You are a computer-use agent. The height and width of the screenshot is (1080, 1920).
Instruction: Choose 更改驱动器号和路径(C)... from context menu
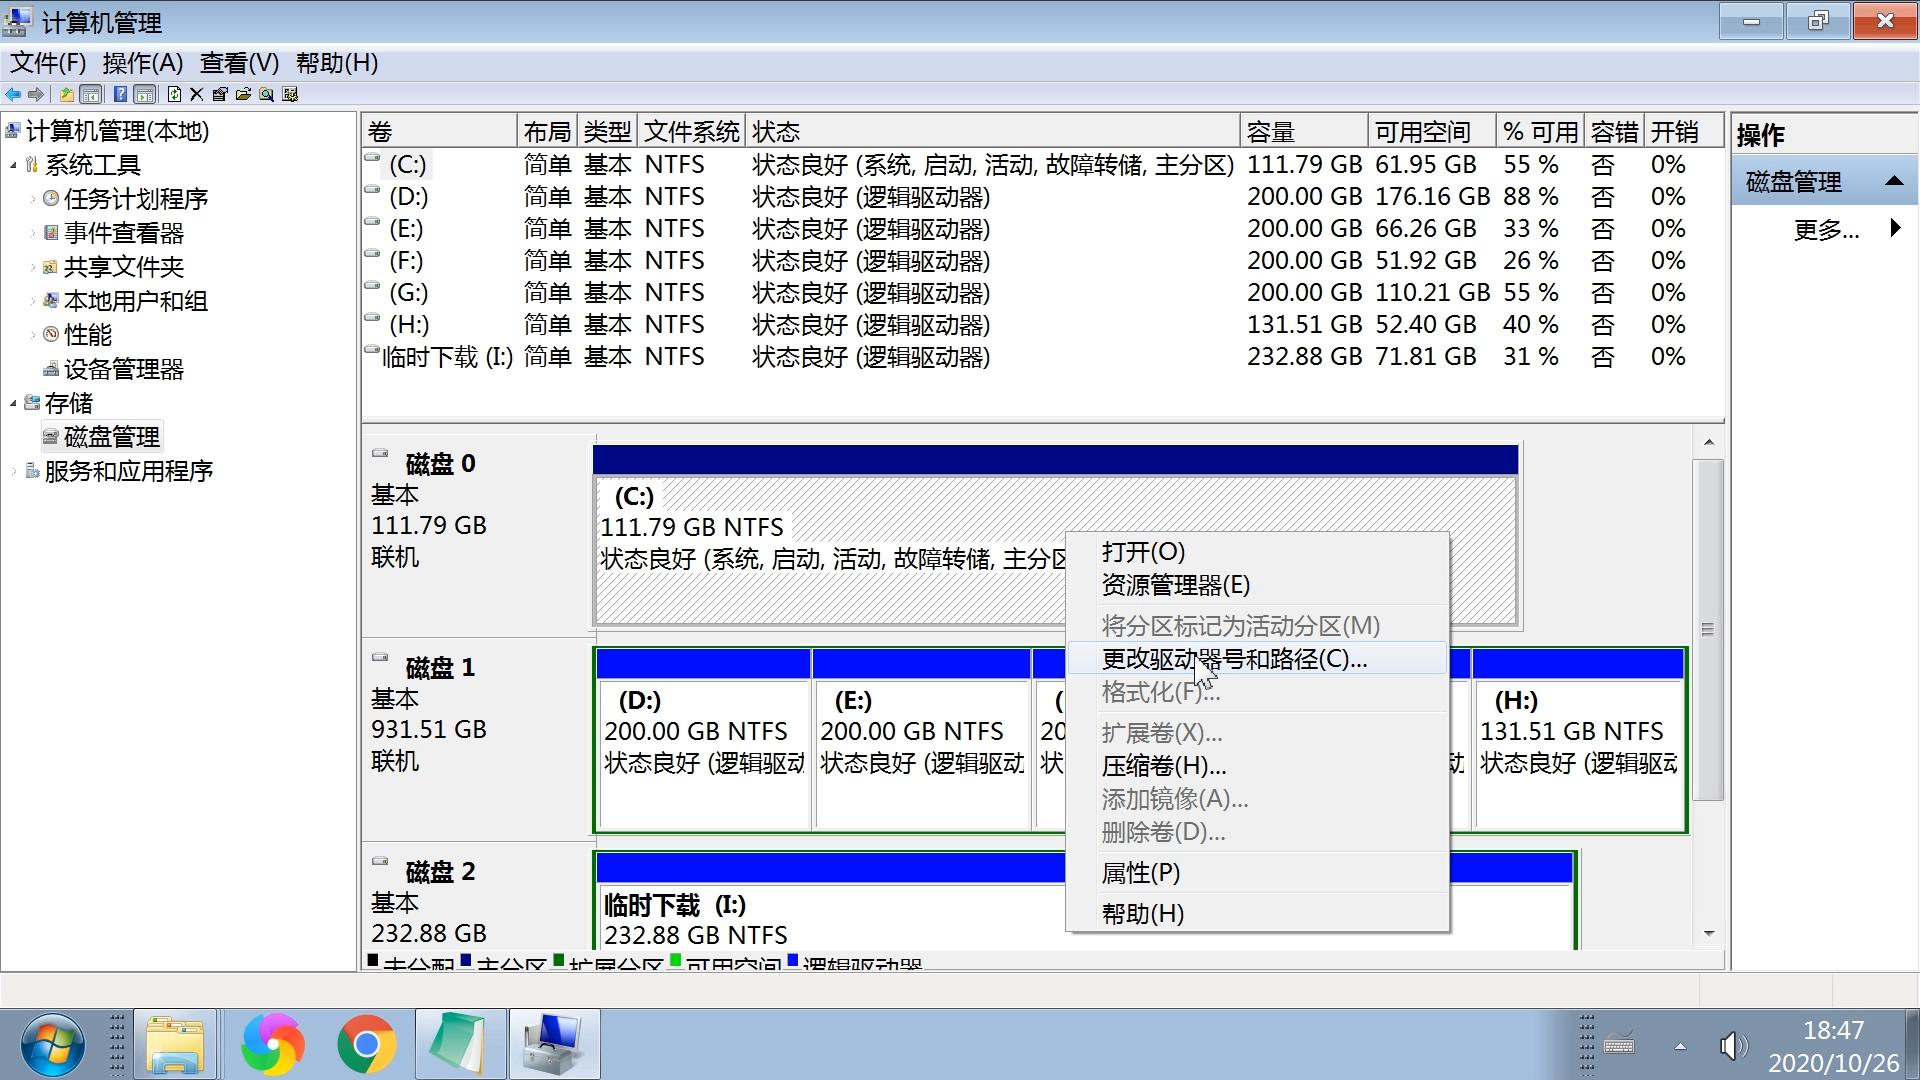pos(1234,659)
